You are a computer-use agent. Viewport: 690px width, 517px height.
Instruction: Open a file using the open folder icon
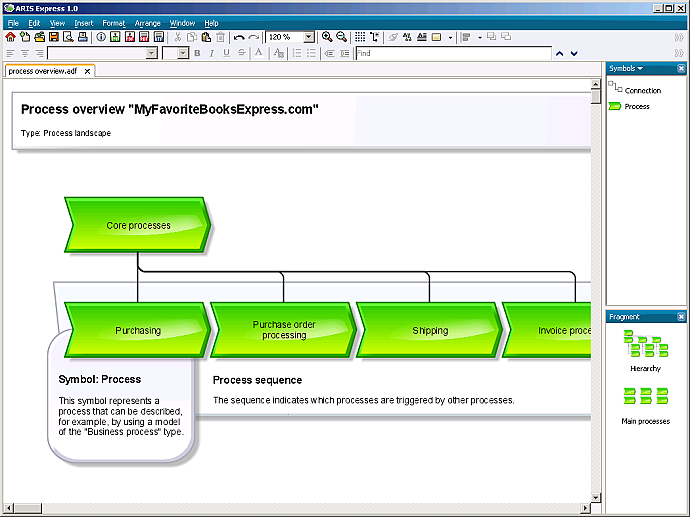pyautogui.click(x=40, y=37)
